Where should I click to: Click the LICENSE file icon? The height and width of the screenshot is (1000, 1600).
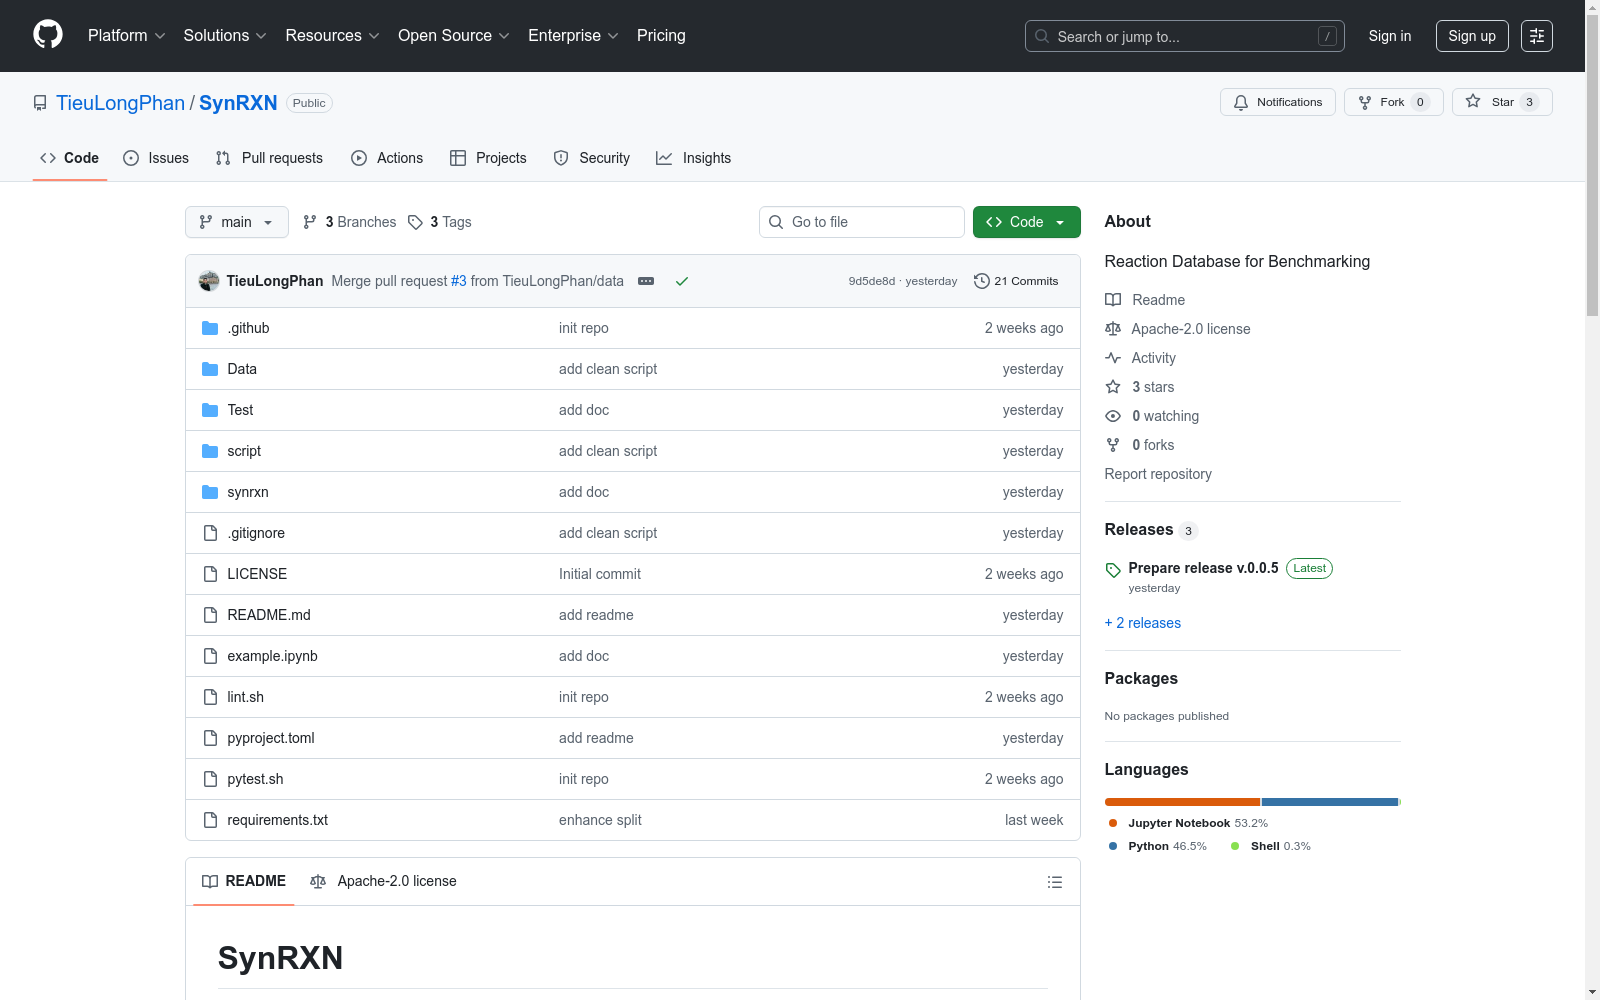pyautogui.click(x=210, y=574)
